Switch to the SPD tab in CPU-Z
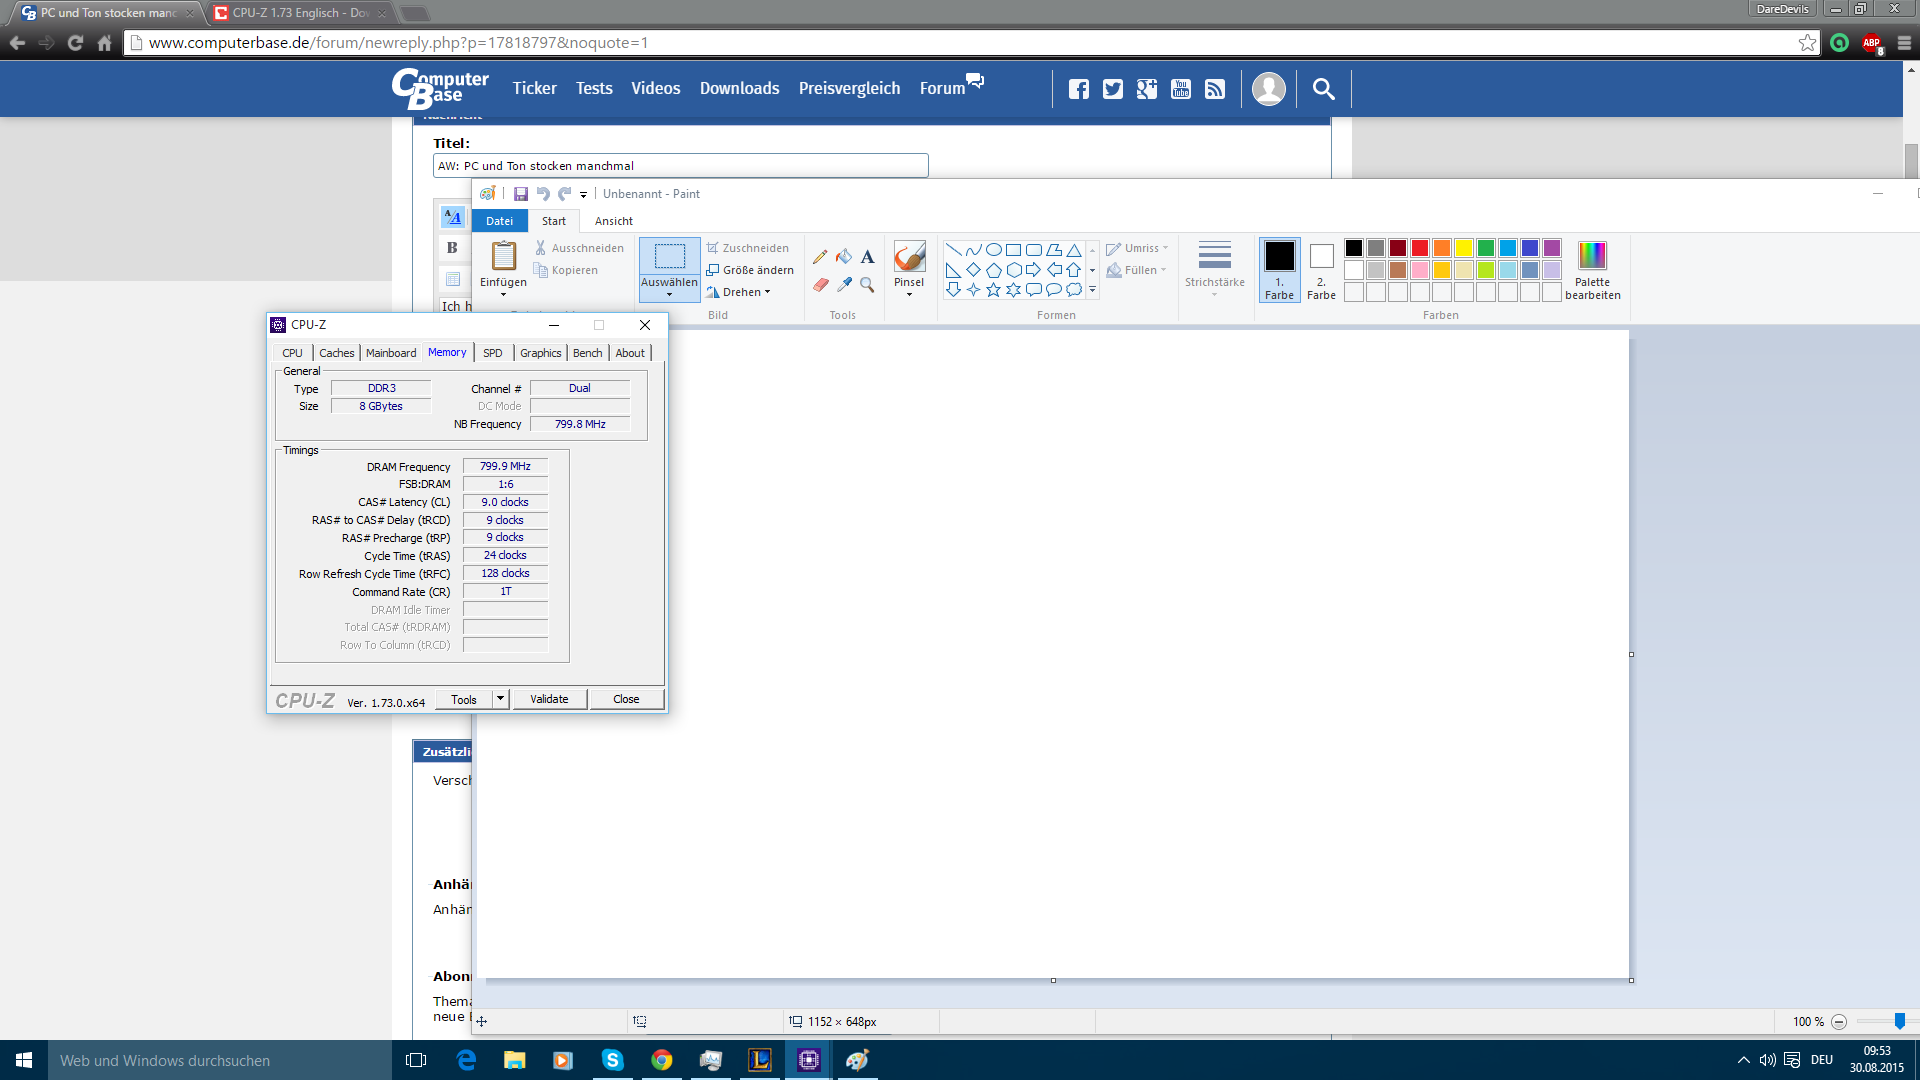The image size is (1920, 1080). 492,353
